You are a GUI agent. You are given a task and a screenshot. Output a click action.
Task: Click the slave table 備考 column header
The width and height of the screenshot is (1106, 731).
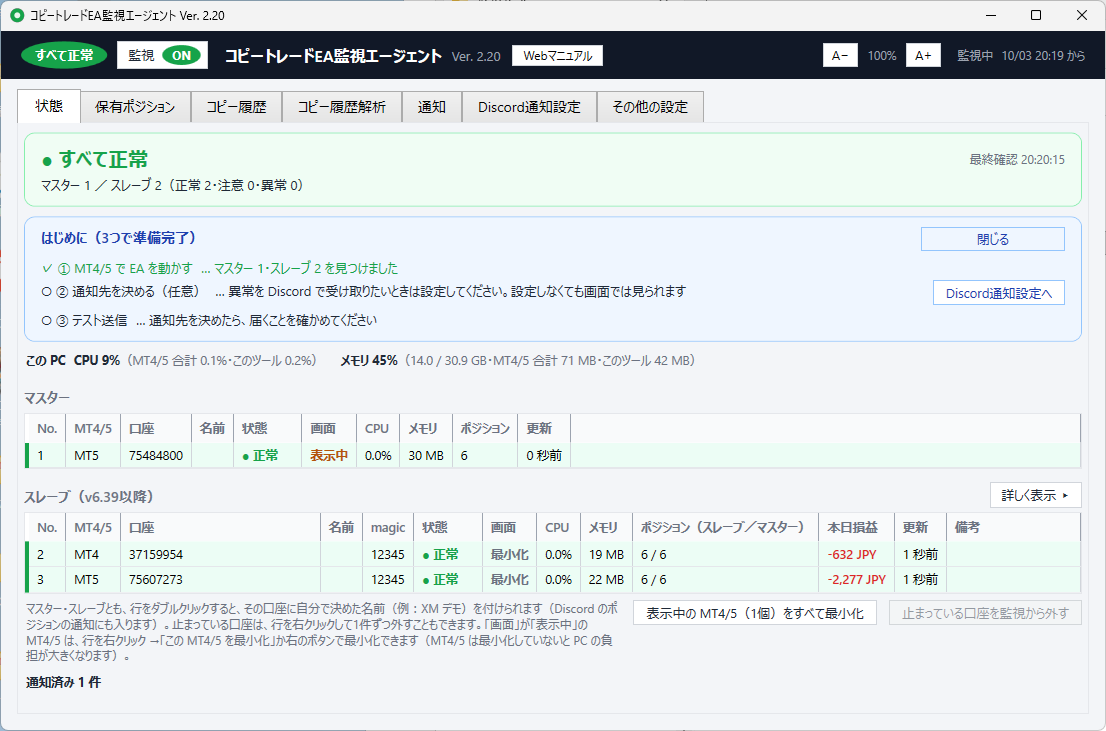(x=1014, y=527)
